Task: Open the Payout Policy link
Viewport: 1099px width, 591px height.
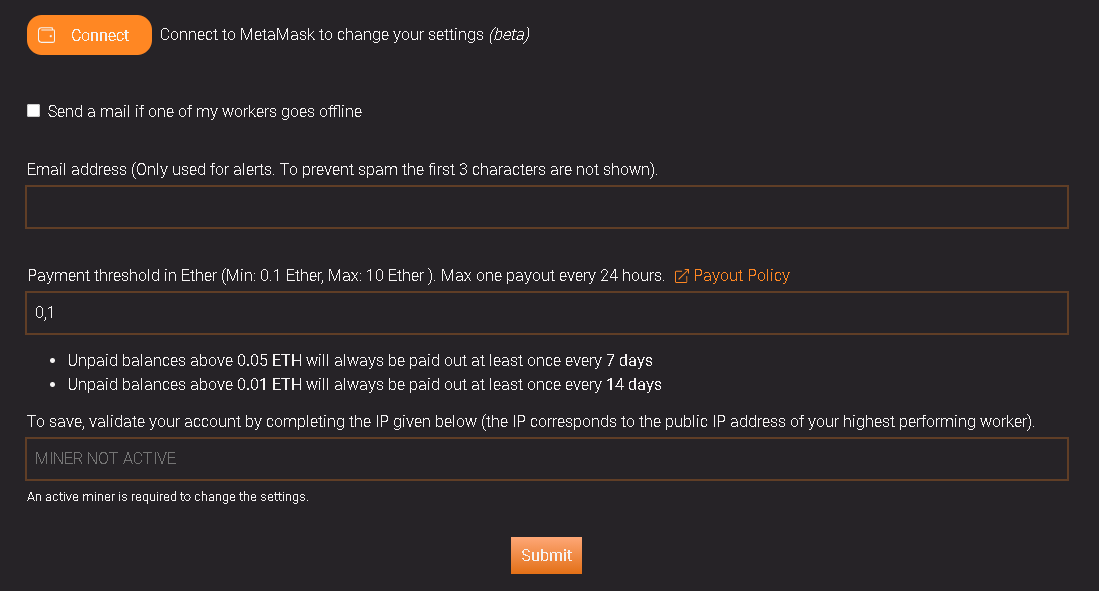Action: coord(741,276)
